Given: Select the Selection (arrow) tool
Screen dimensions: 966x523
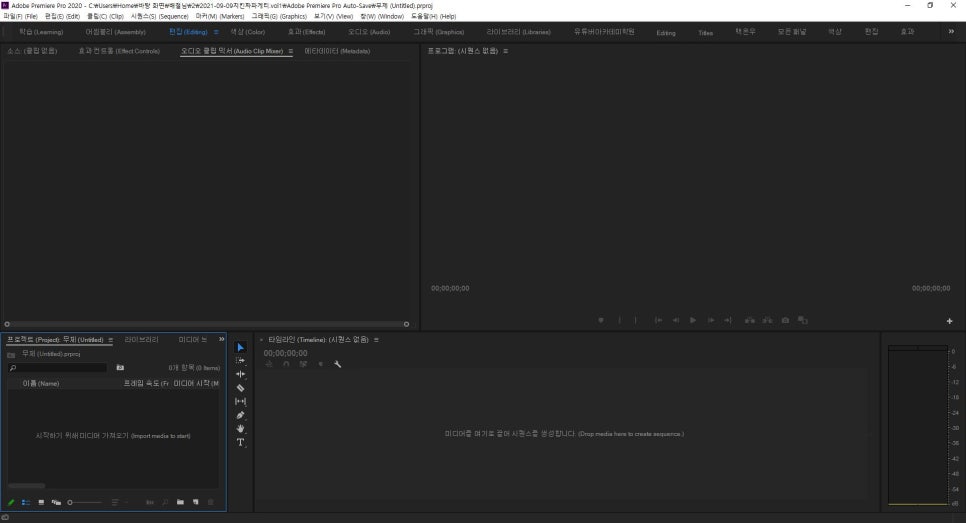Looking at the screenshot, I should point(240,347).
